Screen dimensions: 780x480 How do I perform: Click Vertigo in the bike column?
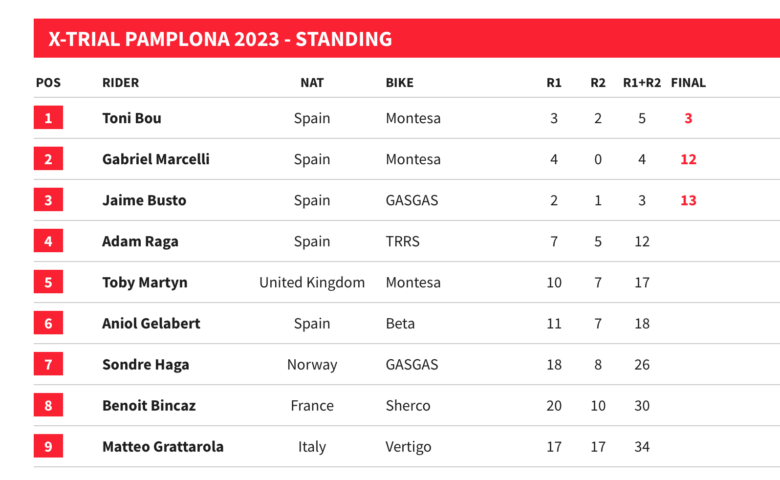(x=408, y=446)
